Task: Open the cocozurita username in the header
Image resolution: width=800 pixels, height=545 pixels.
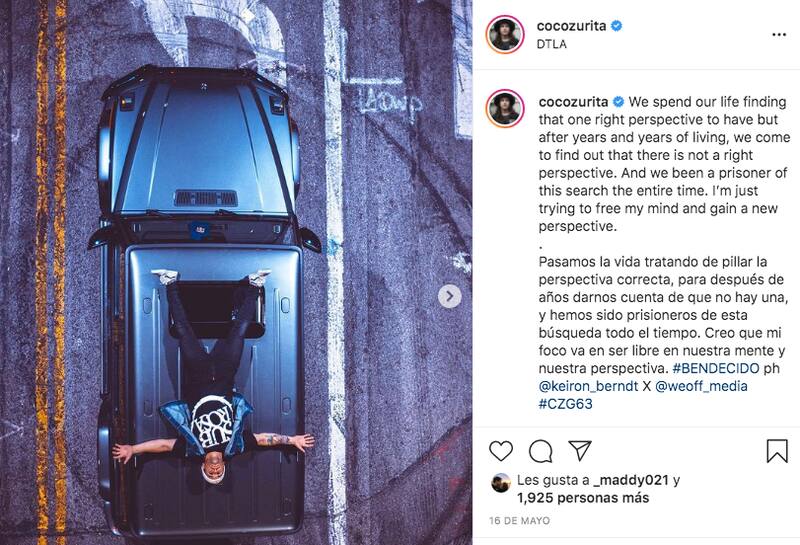Action: coord(571,26)
